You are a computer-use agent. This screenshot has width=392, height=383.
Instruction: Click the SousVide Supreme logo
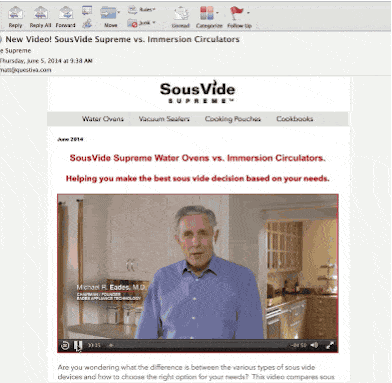197,92
